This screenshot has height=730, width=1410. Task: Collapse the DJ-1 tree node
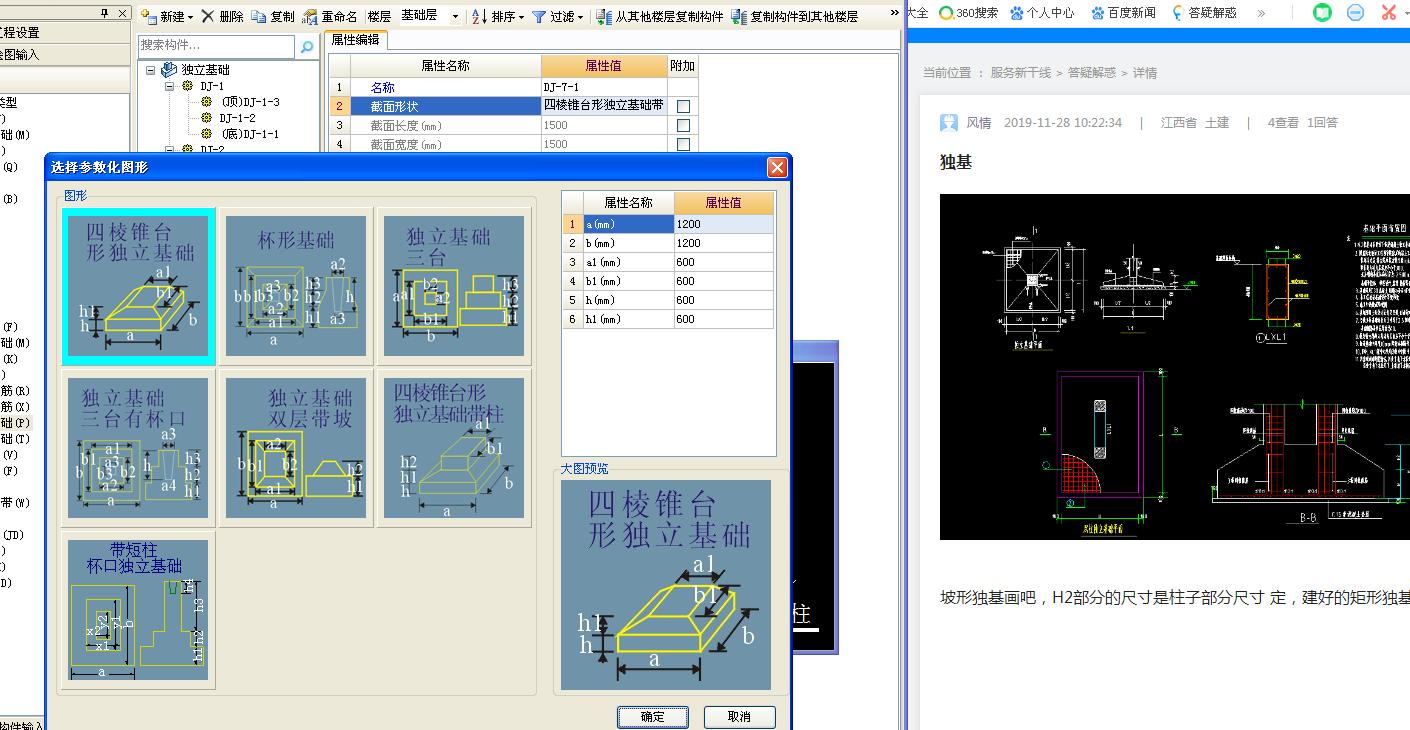170,86
